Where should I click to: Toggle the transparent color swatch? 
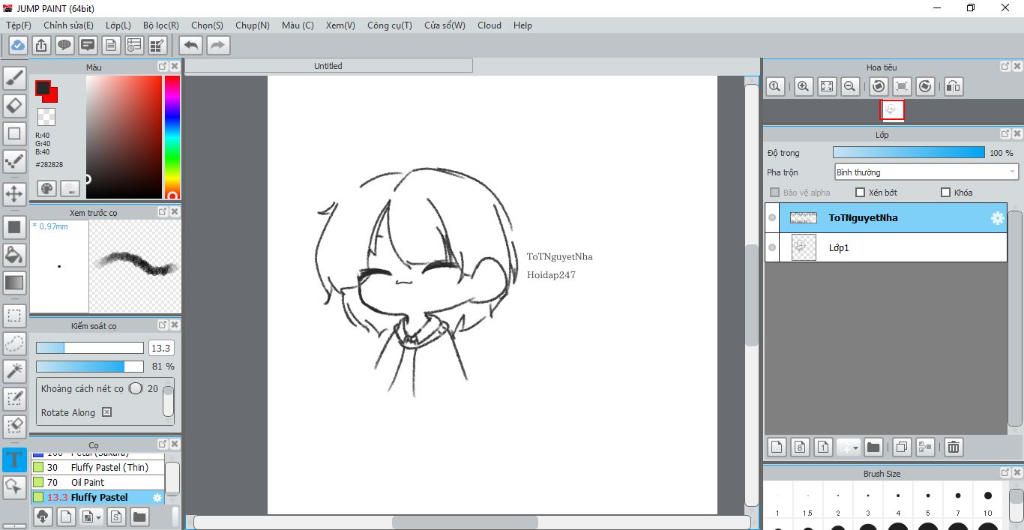click(46, 117)
